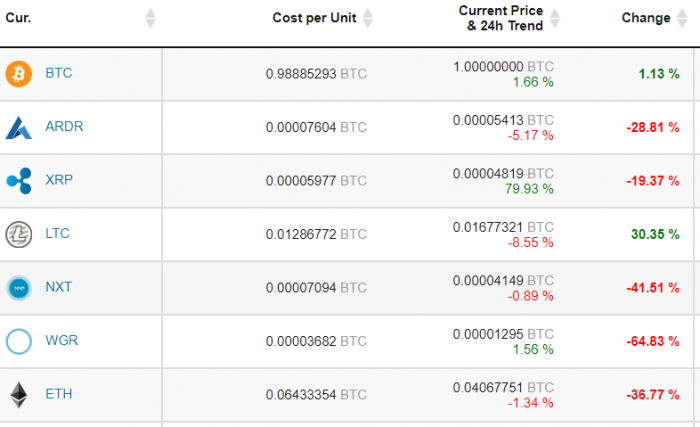Viewport: 700px width, 427px height.
Task: Sort by Change column arrows
Action: pyautogui.click(x=682, y=18)
